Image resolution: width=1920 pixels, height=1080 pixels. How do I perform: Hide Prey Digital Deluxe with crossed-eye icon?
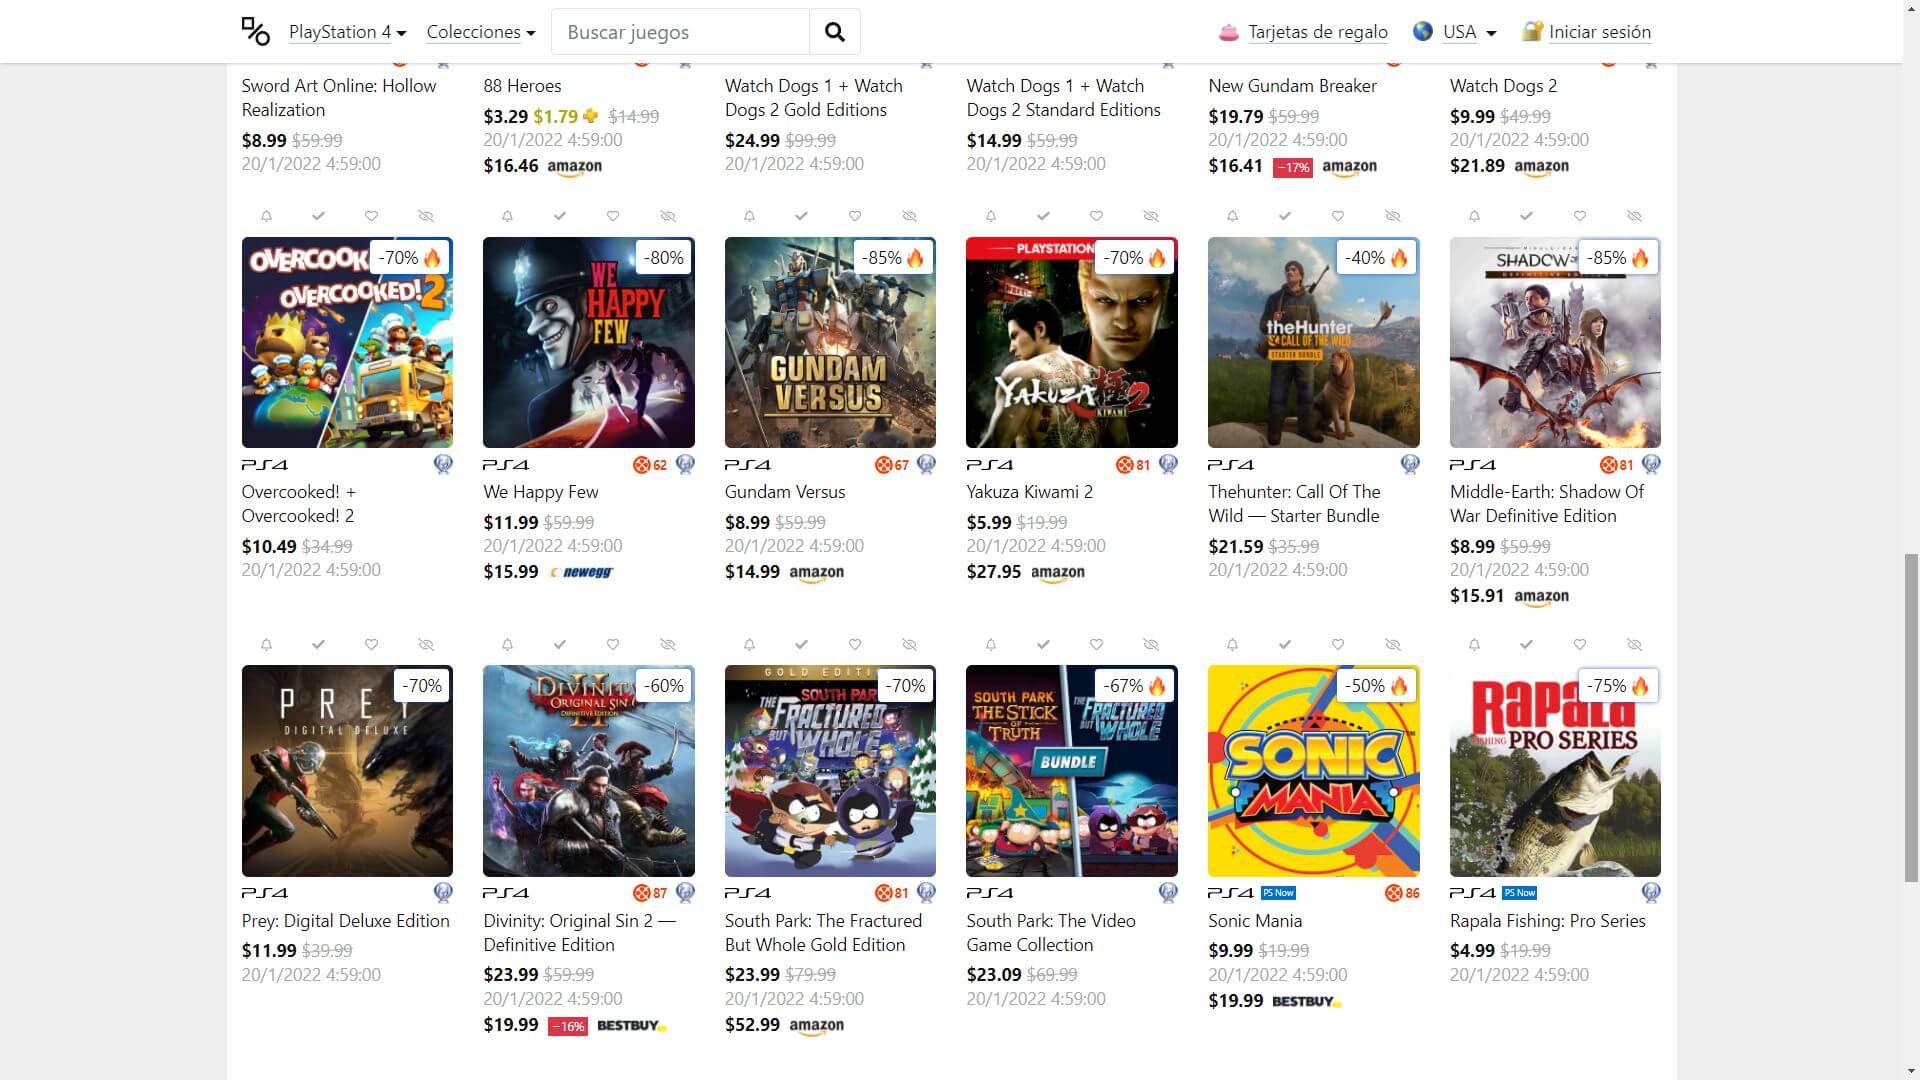pos(426,645)
